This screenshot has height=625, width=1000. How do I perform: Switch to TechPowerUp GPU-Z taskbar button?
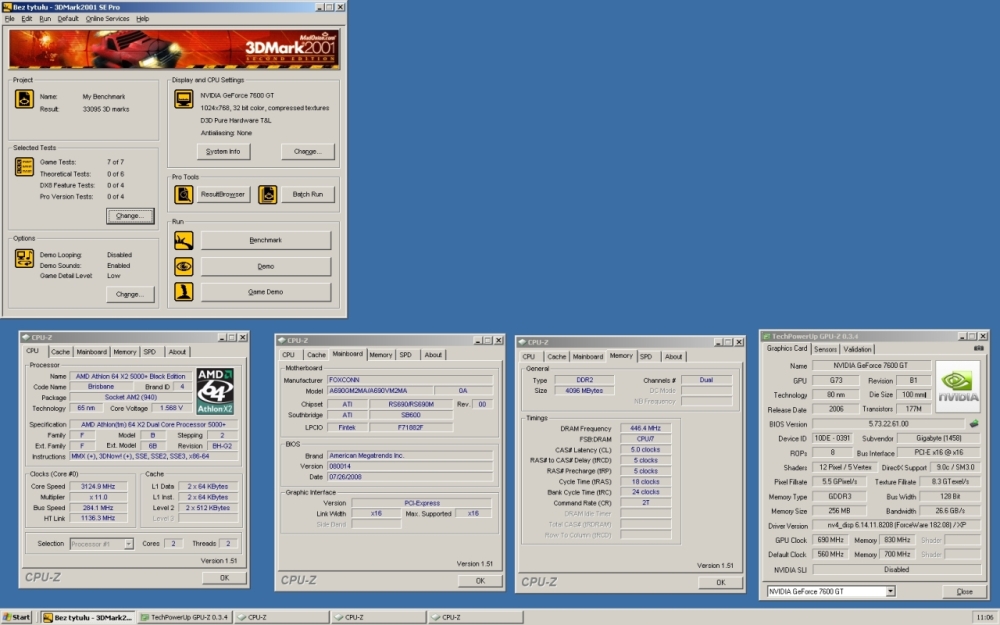pyautogui.click(x=184, y=617)
